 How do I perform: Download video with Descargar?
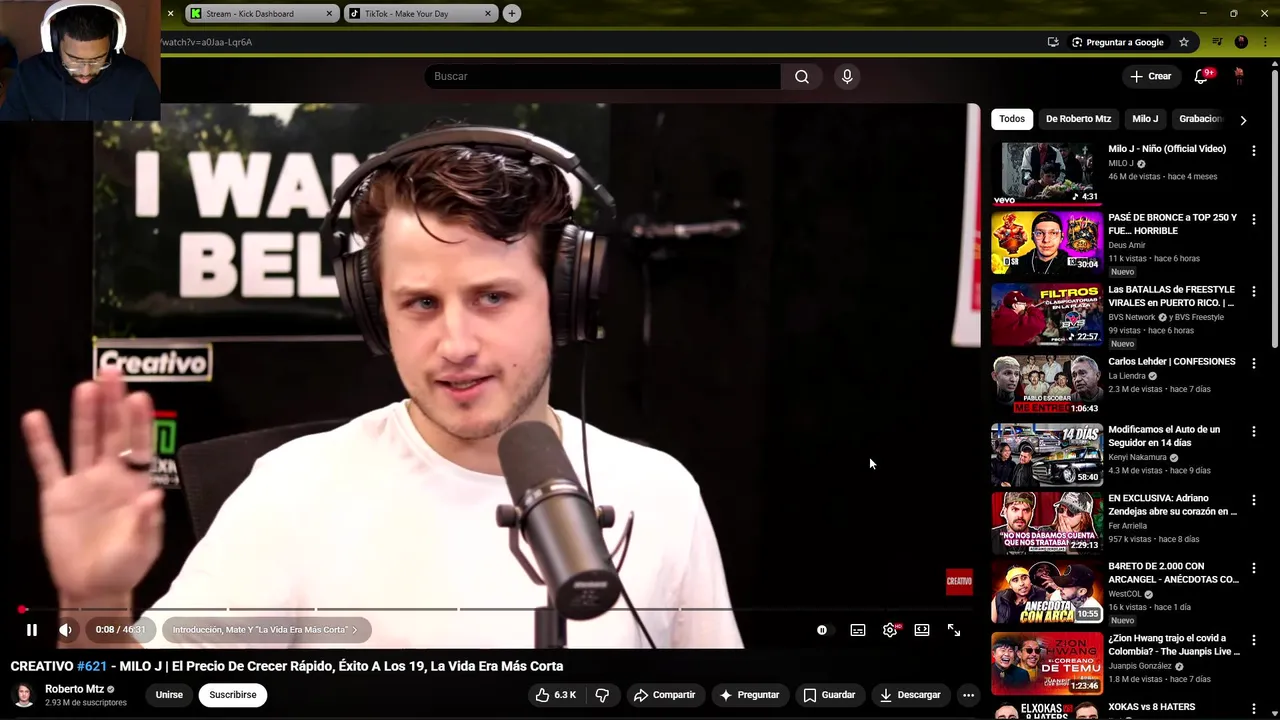tap(910, 695)
